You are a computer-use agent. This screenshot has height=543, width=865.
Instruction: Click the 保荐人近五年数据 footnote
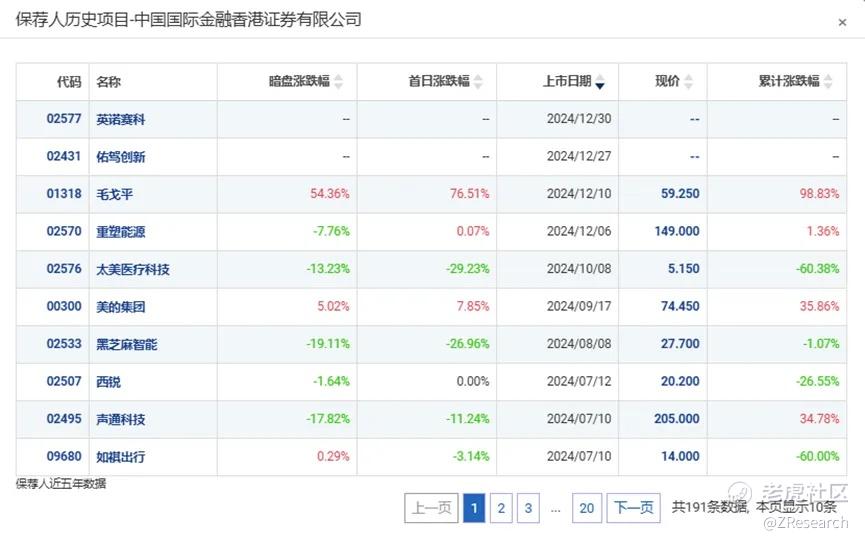(61, 484)
